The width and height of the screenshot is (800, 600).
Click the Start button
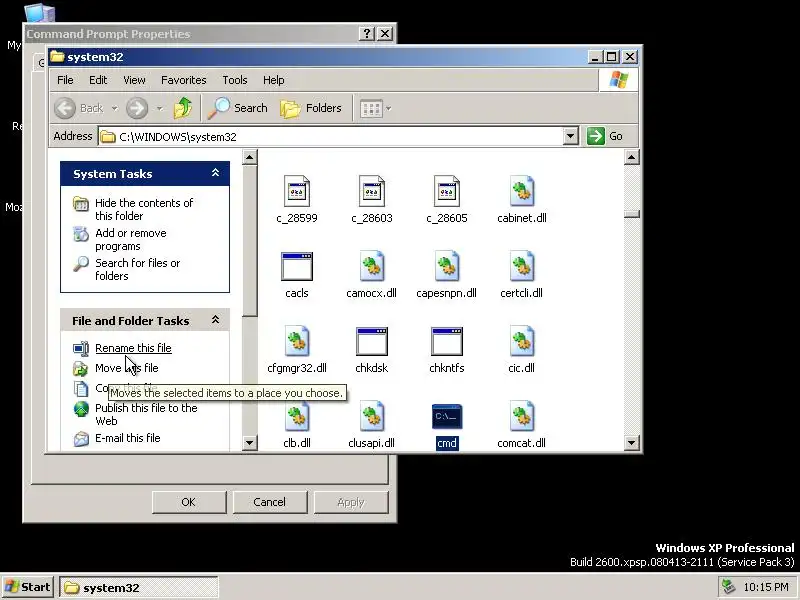point(28,587)
